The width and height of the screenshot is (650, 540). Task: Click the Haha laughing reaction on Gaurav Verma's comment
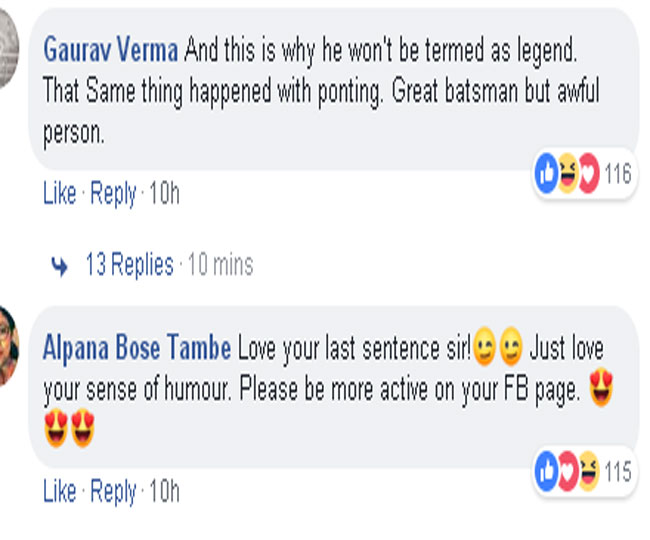568,175
